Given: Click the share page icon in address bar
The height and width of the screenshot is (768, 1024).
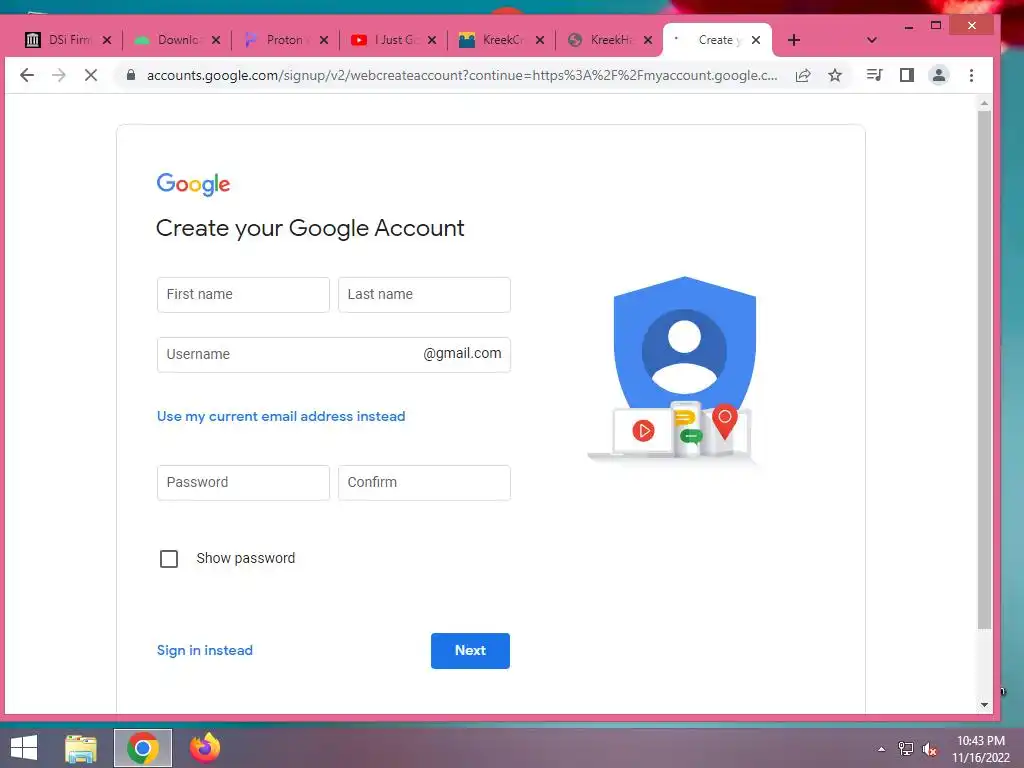Looking at the screenshot, I should (x=803, y=75).
